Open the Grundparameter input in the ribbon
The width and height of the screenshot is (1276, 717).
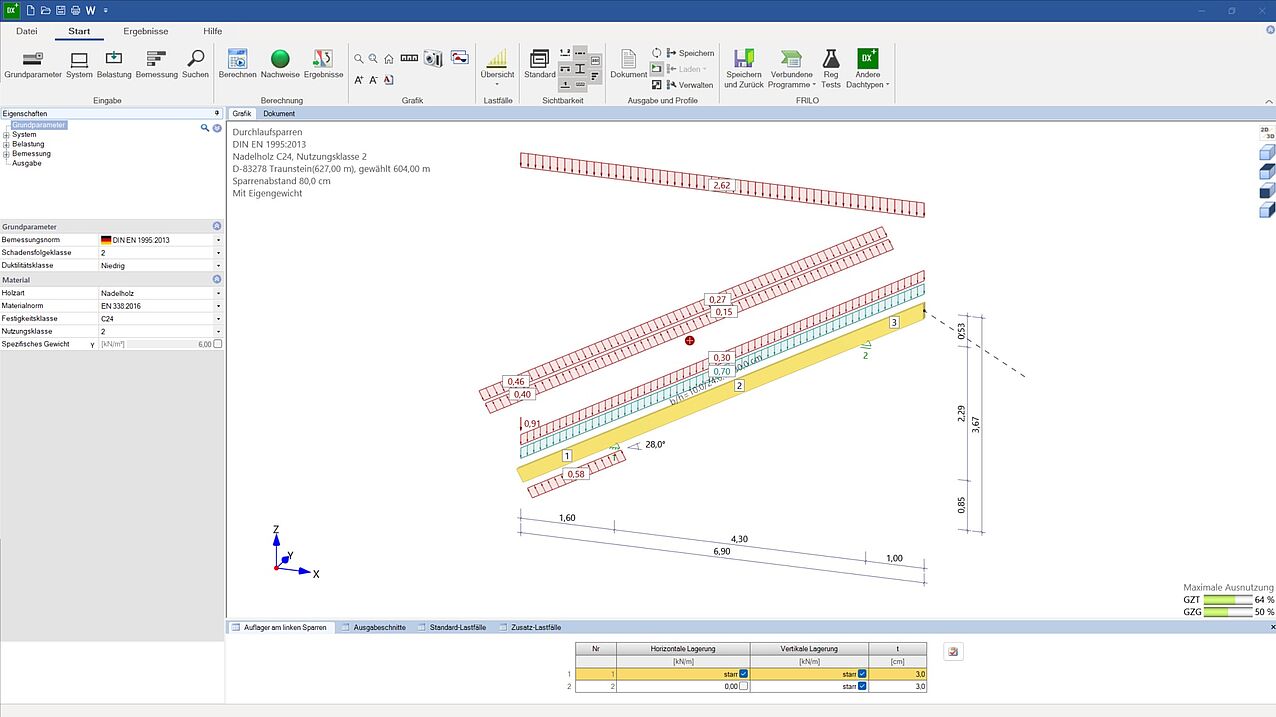click(32, 64)
